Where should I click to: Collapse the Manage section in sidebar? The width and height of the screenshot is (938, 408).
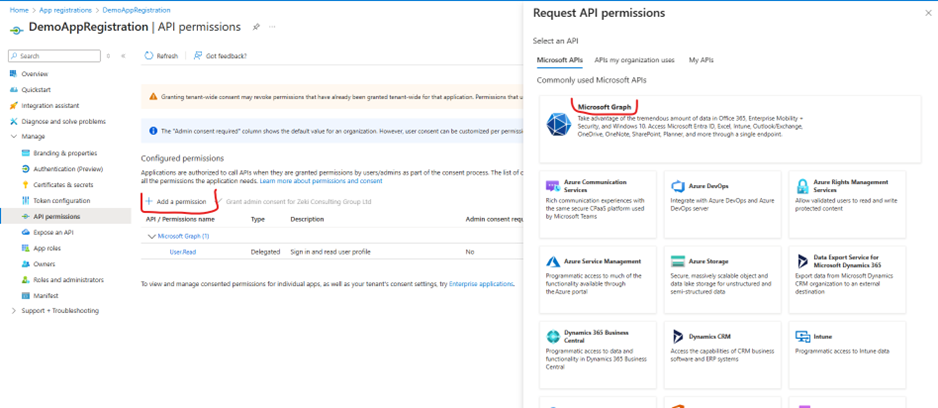pyautogui.click(x=14, y=136)
